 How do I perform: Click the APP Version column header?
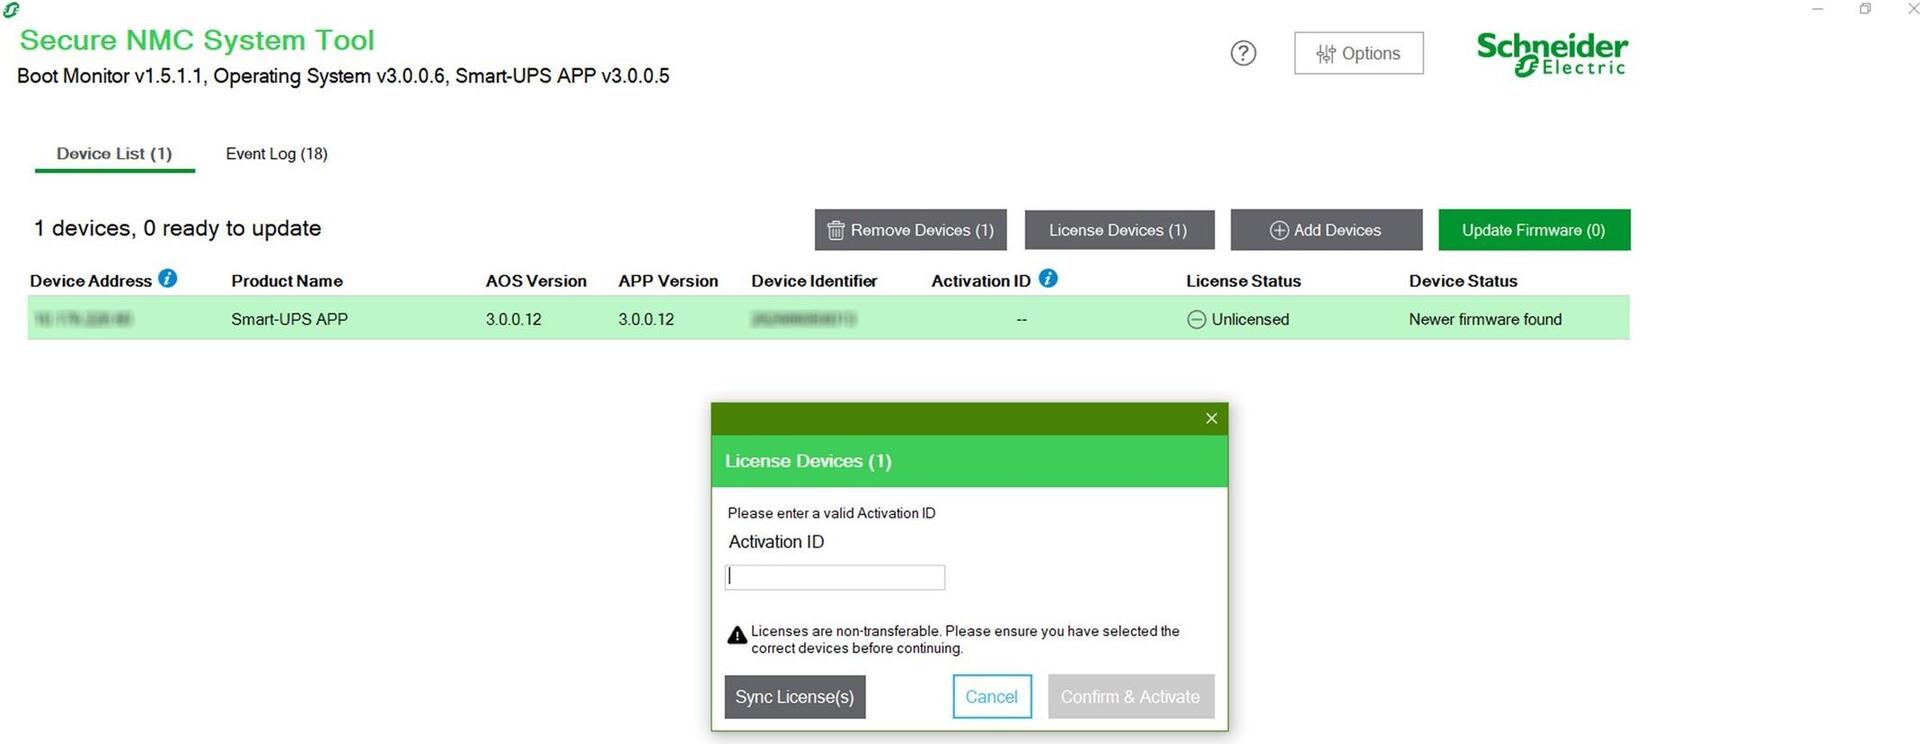668,281
